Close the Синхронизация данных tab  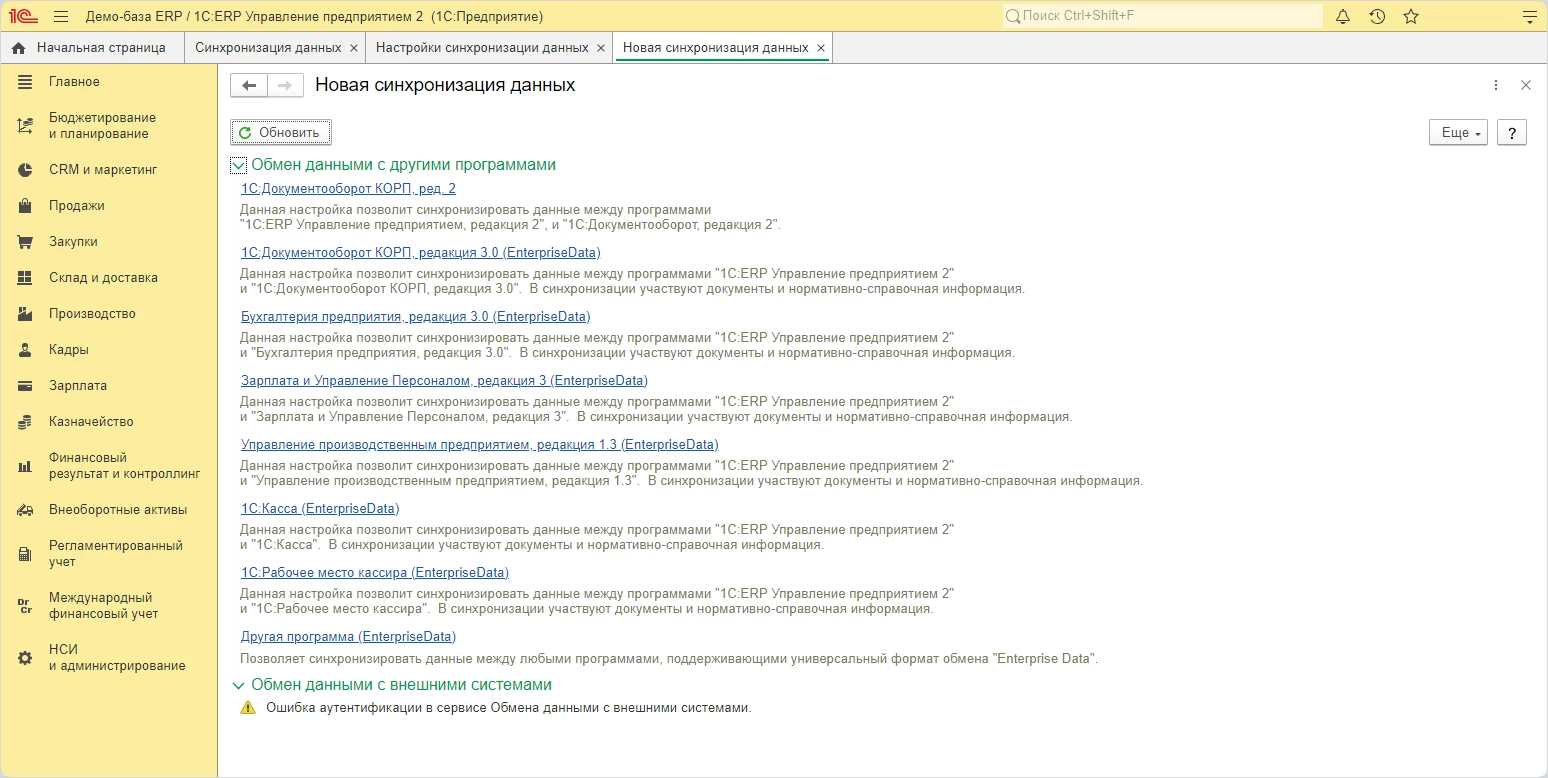(x=353, y=48)
